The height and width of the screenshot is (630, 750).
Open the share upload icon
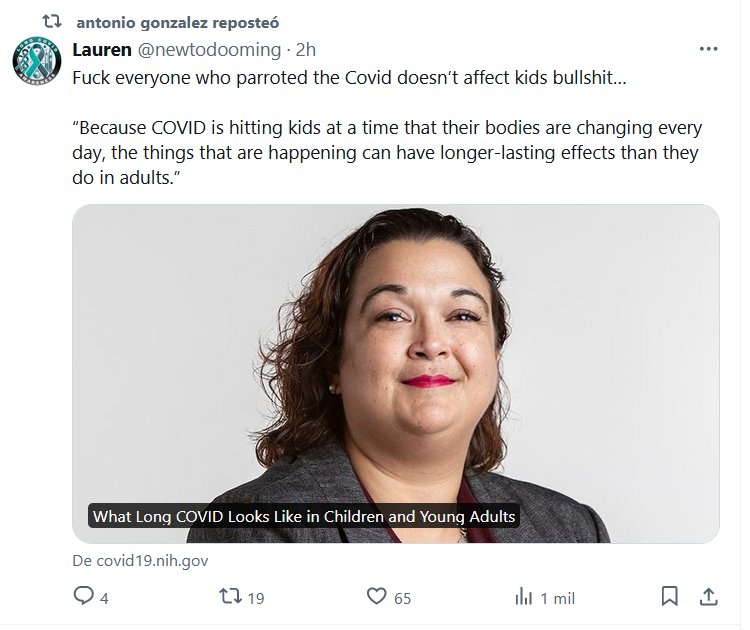[x=709, y=596]
